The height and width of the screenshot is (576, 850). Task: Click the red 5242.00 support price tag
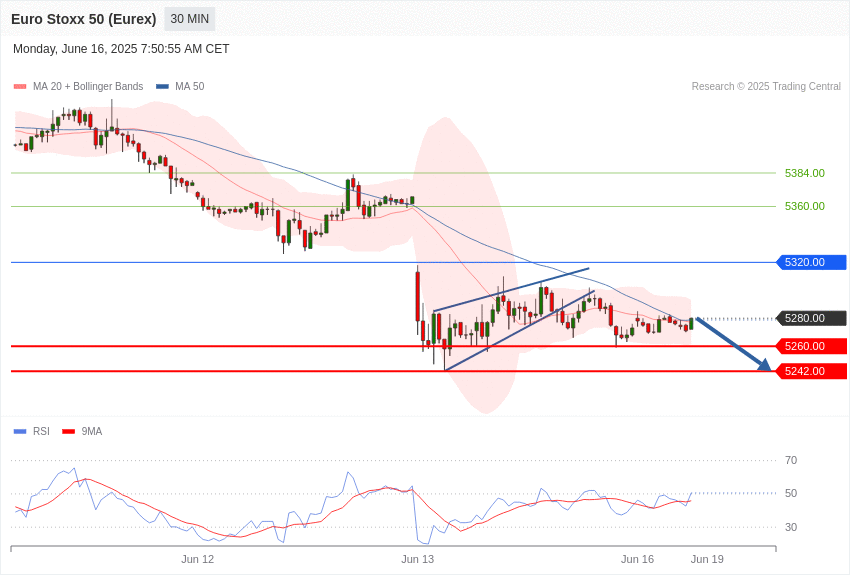[x=812, y=371]
